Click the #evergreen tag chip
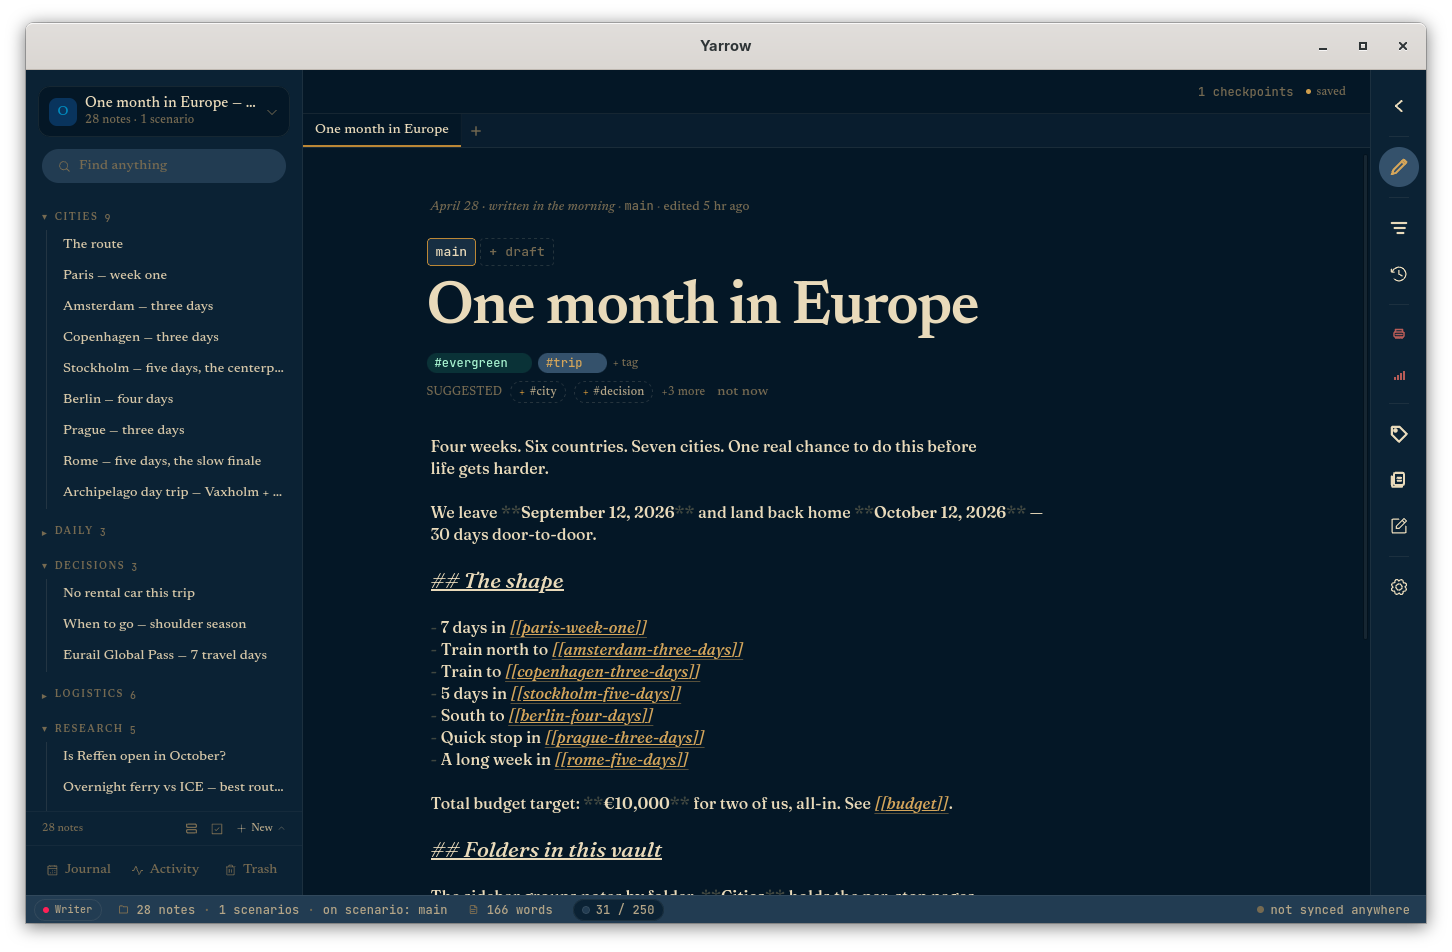This screenshot has width=1452, height=952. 479,363
